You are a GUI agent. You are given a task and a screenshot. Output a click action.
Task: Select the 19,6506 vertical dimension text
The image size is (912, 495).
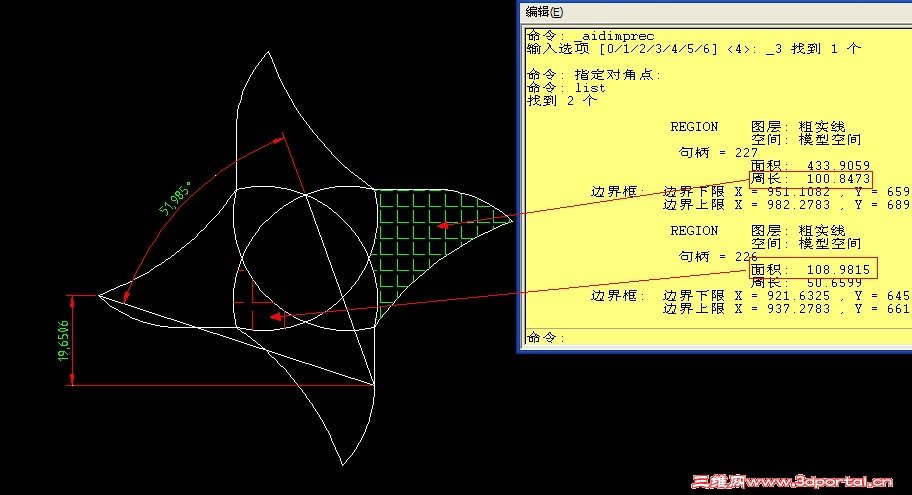click(x=63, y=340)
